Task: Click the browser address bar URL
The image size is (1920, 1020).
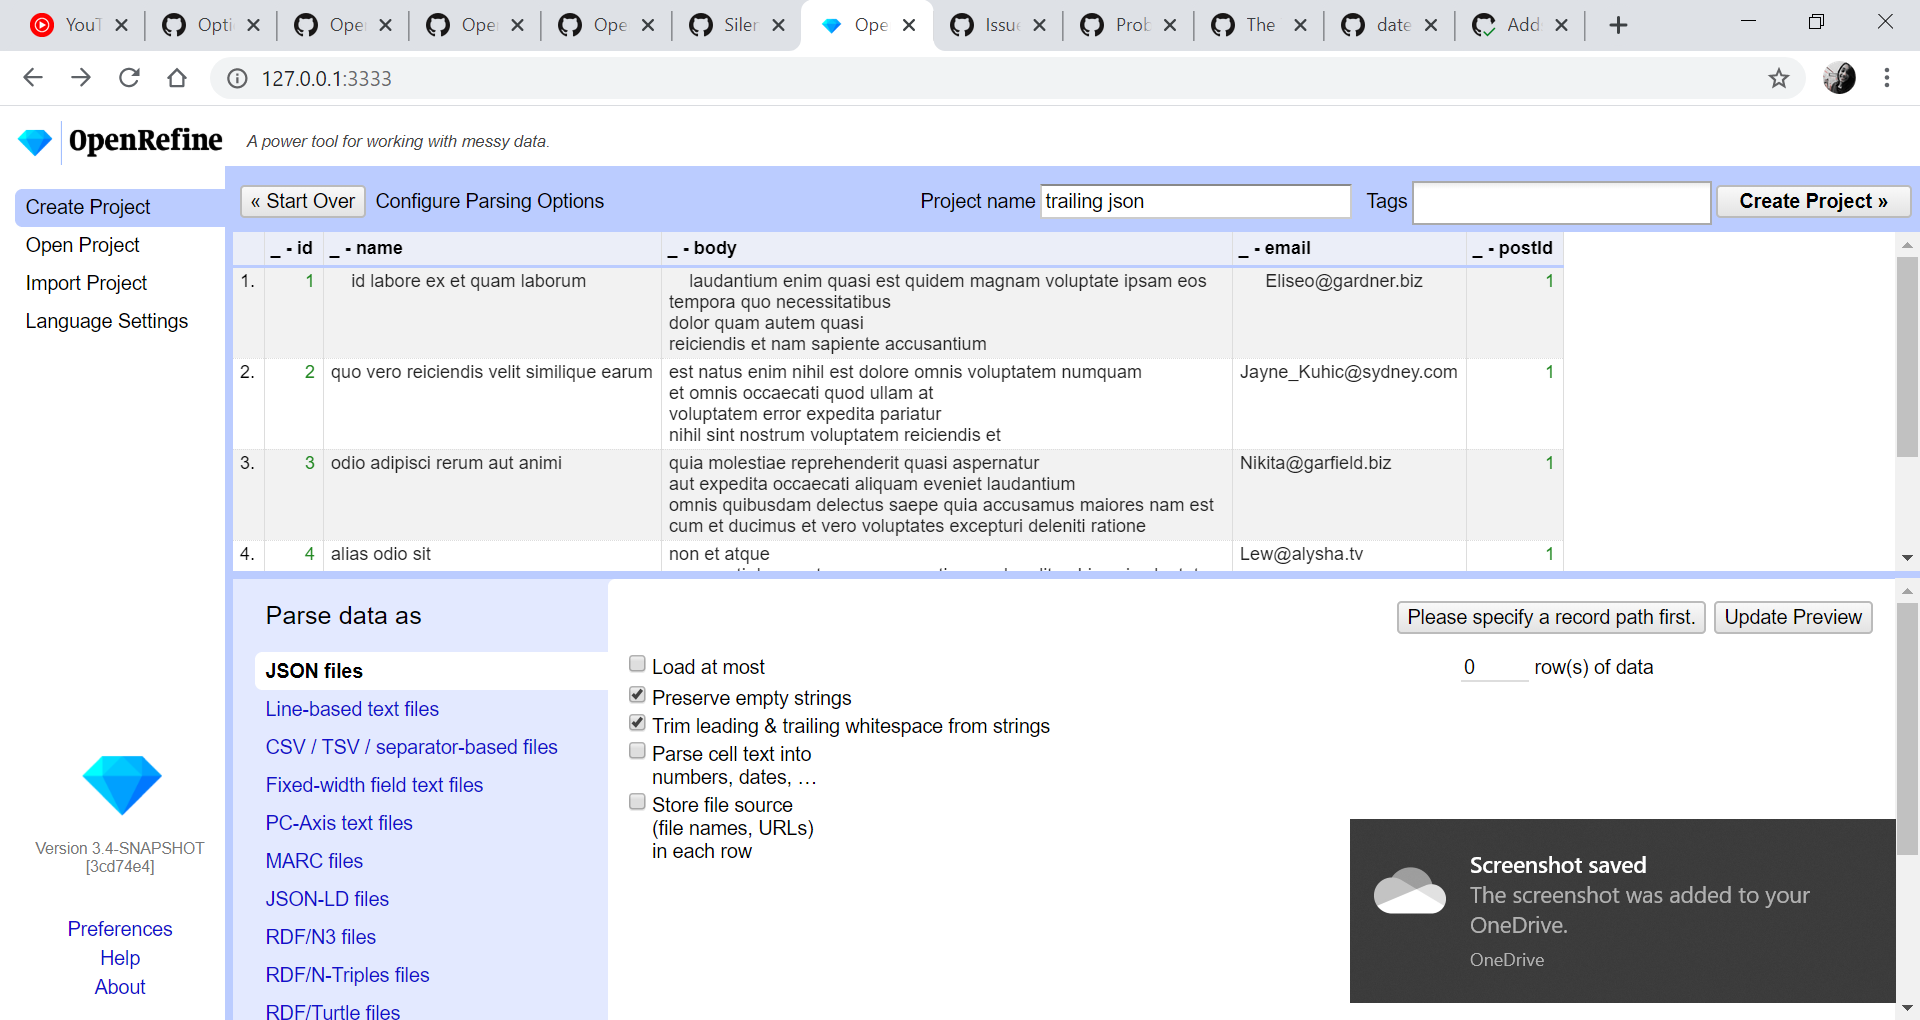Action: (327, 78)
